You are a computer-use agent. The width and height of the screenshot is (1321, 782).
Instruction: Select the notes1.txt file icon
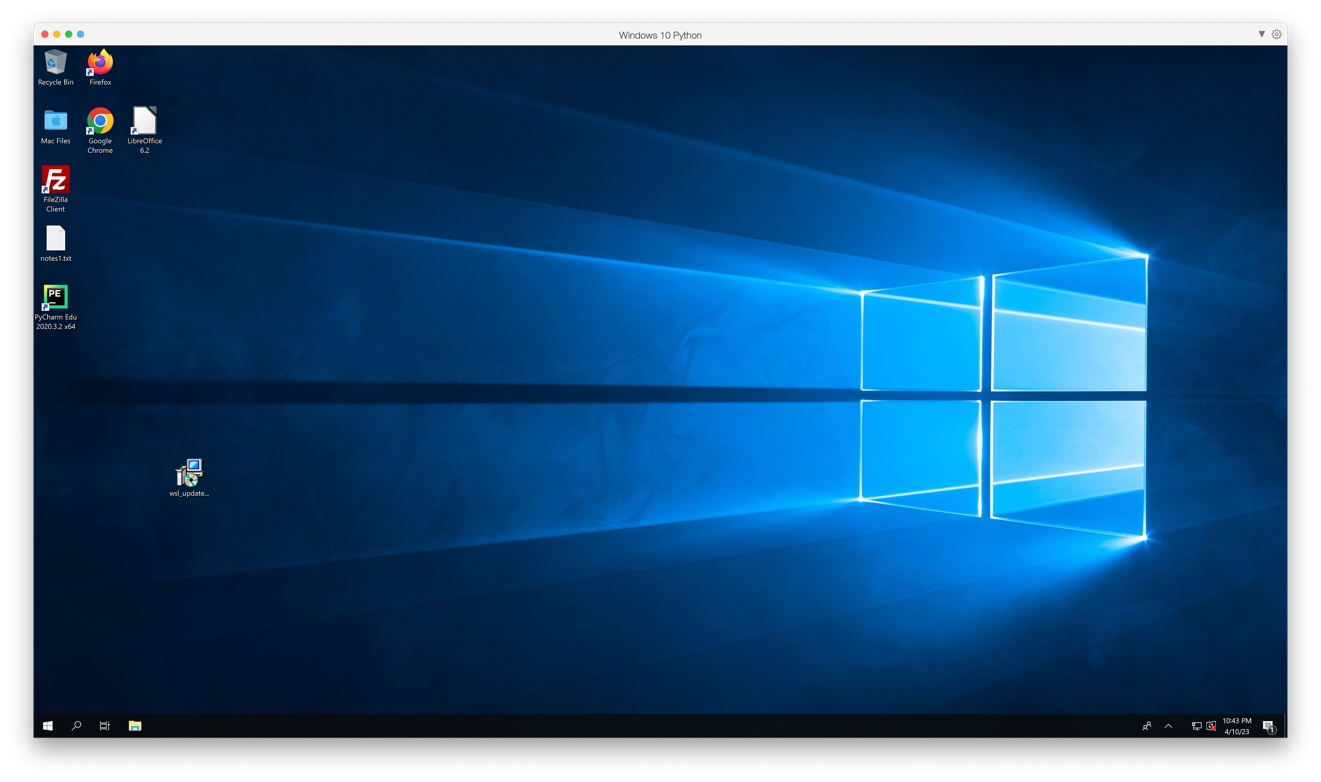tap(56, 243)
